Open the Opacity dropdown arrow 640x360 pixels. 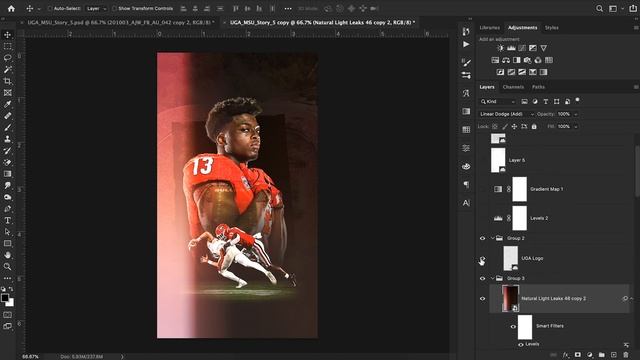(576, 114)
